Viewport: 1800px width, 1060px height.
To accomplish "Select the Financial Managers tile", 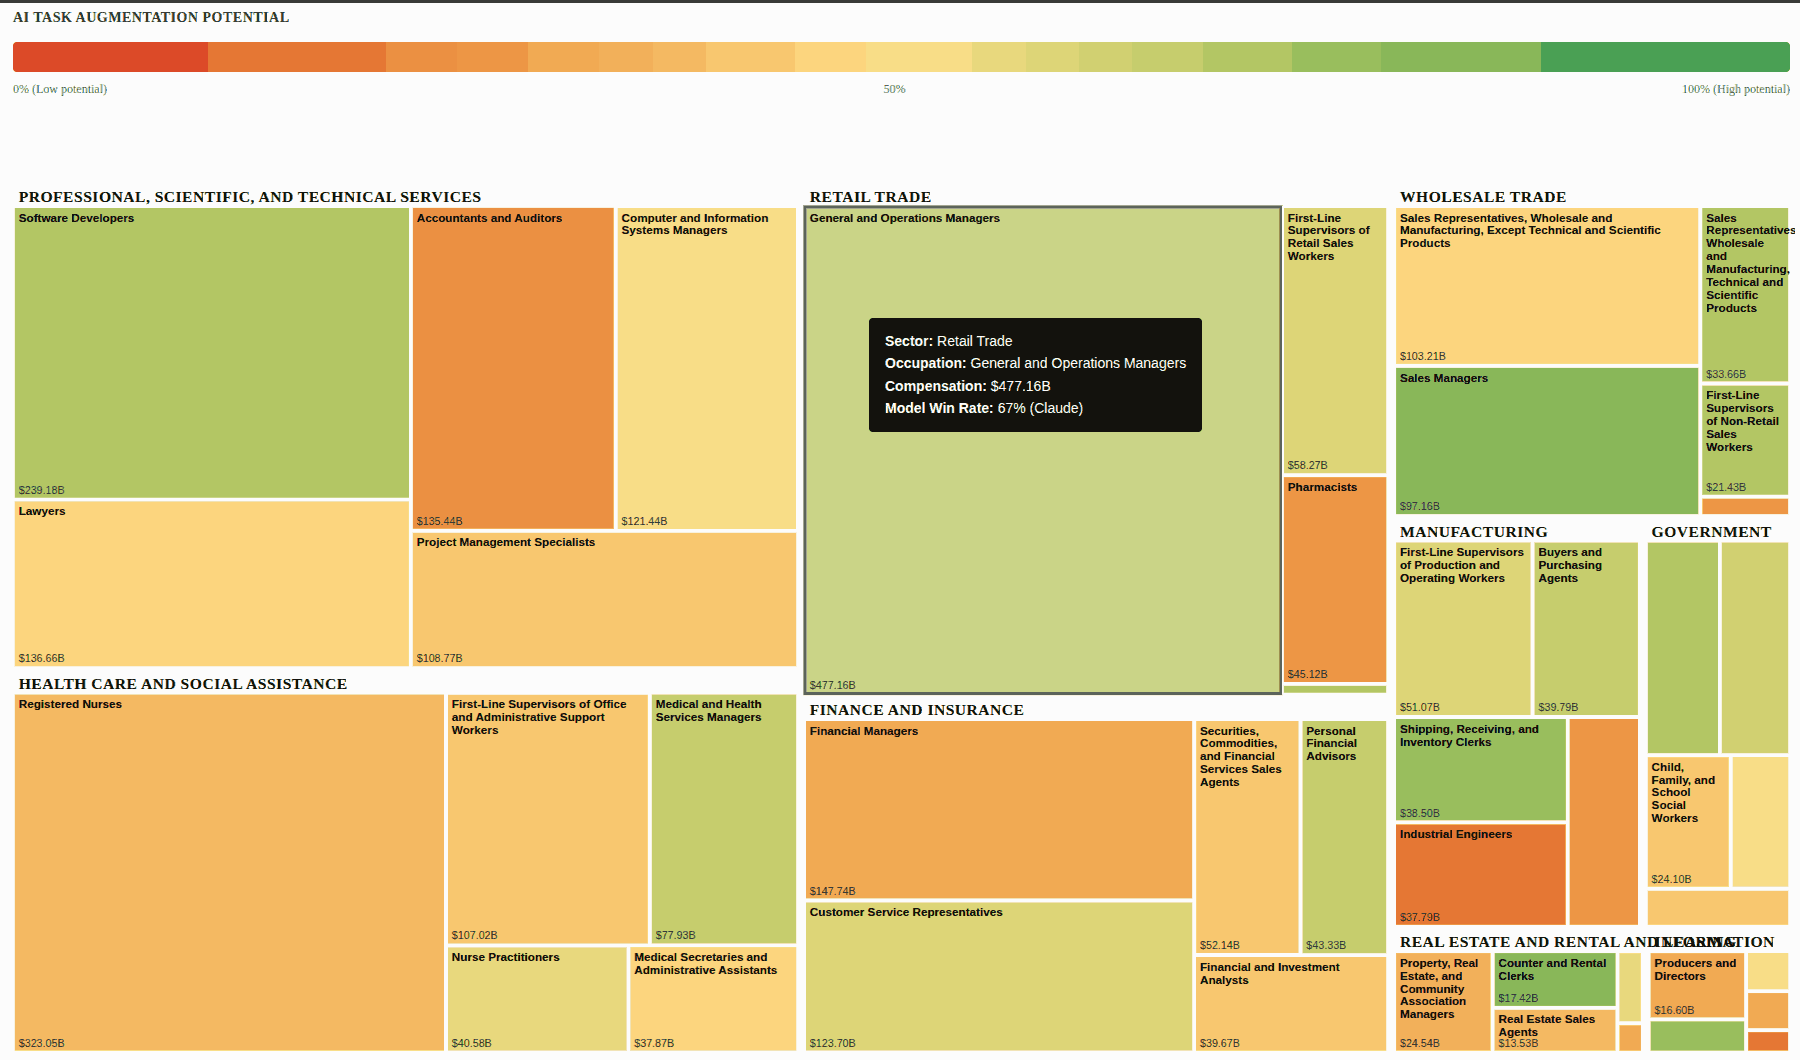I will (x=998, y=809).
